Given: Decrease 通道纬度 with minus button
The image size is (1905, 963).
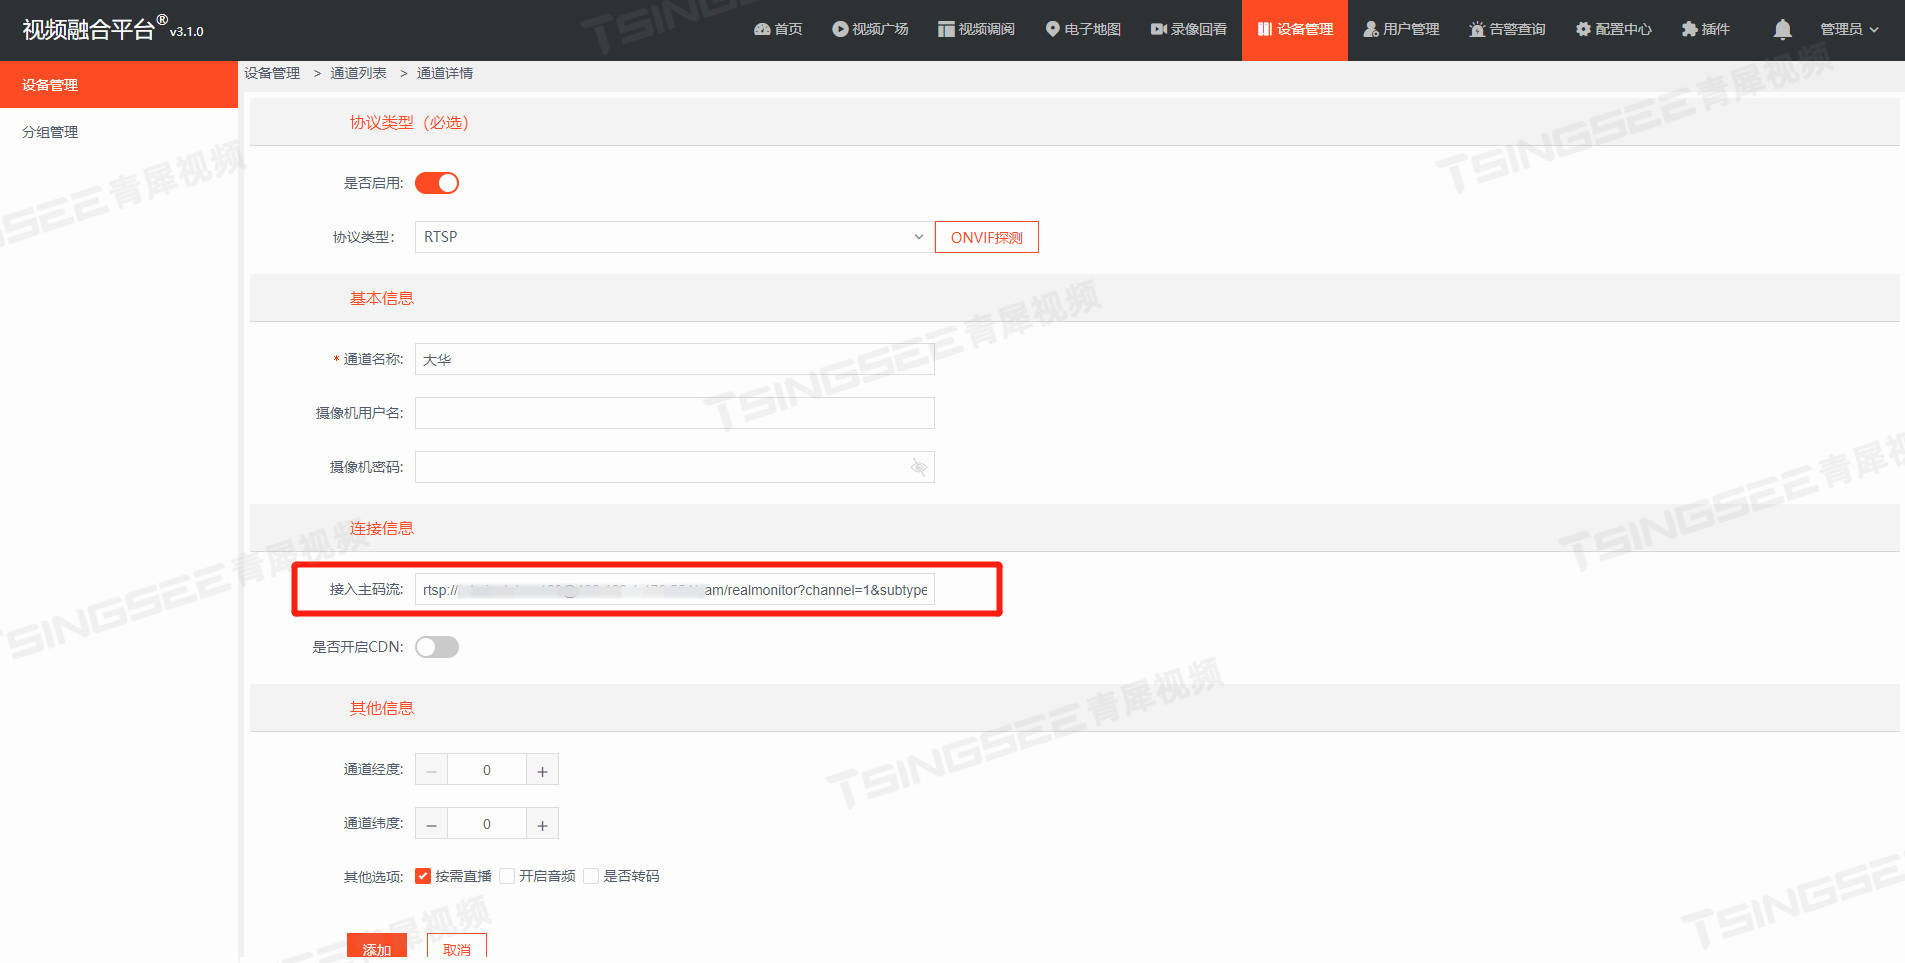Looking at the screenshot, I should coord(431,824).
